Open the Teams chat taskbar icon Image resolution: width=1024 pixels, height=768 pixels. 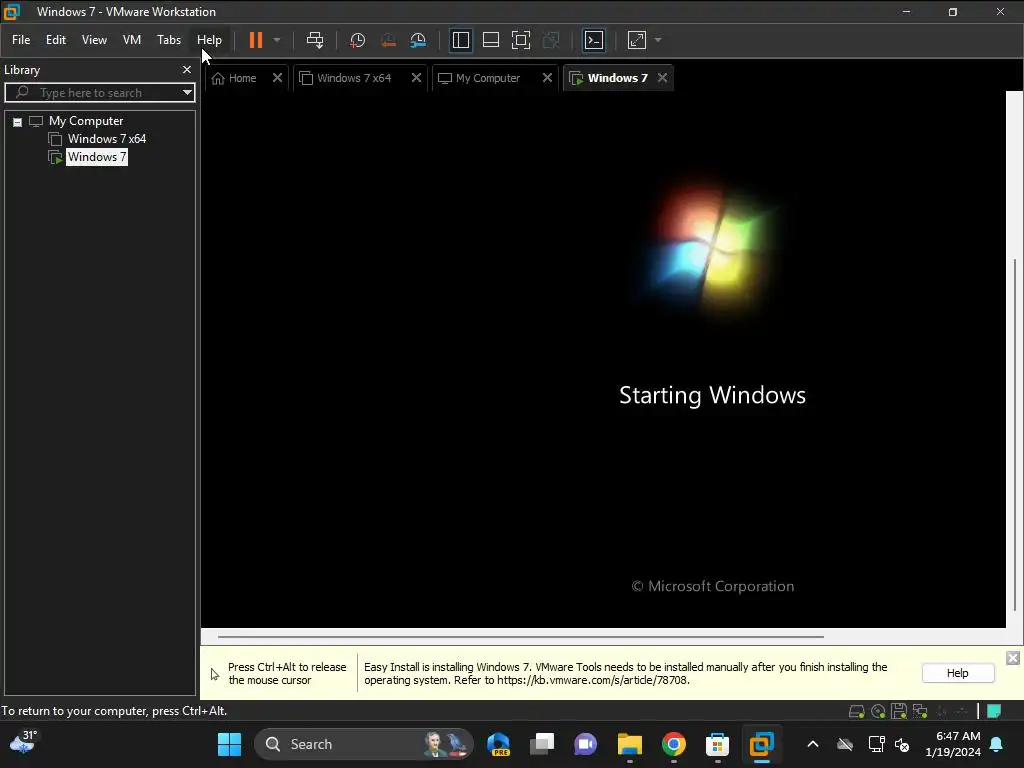[x=586, y=744]
